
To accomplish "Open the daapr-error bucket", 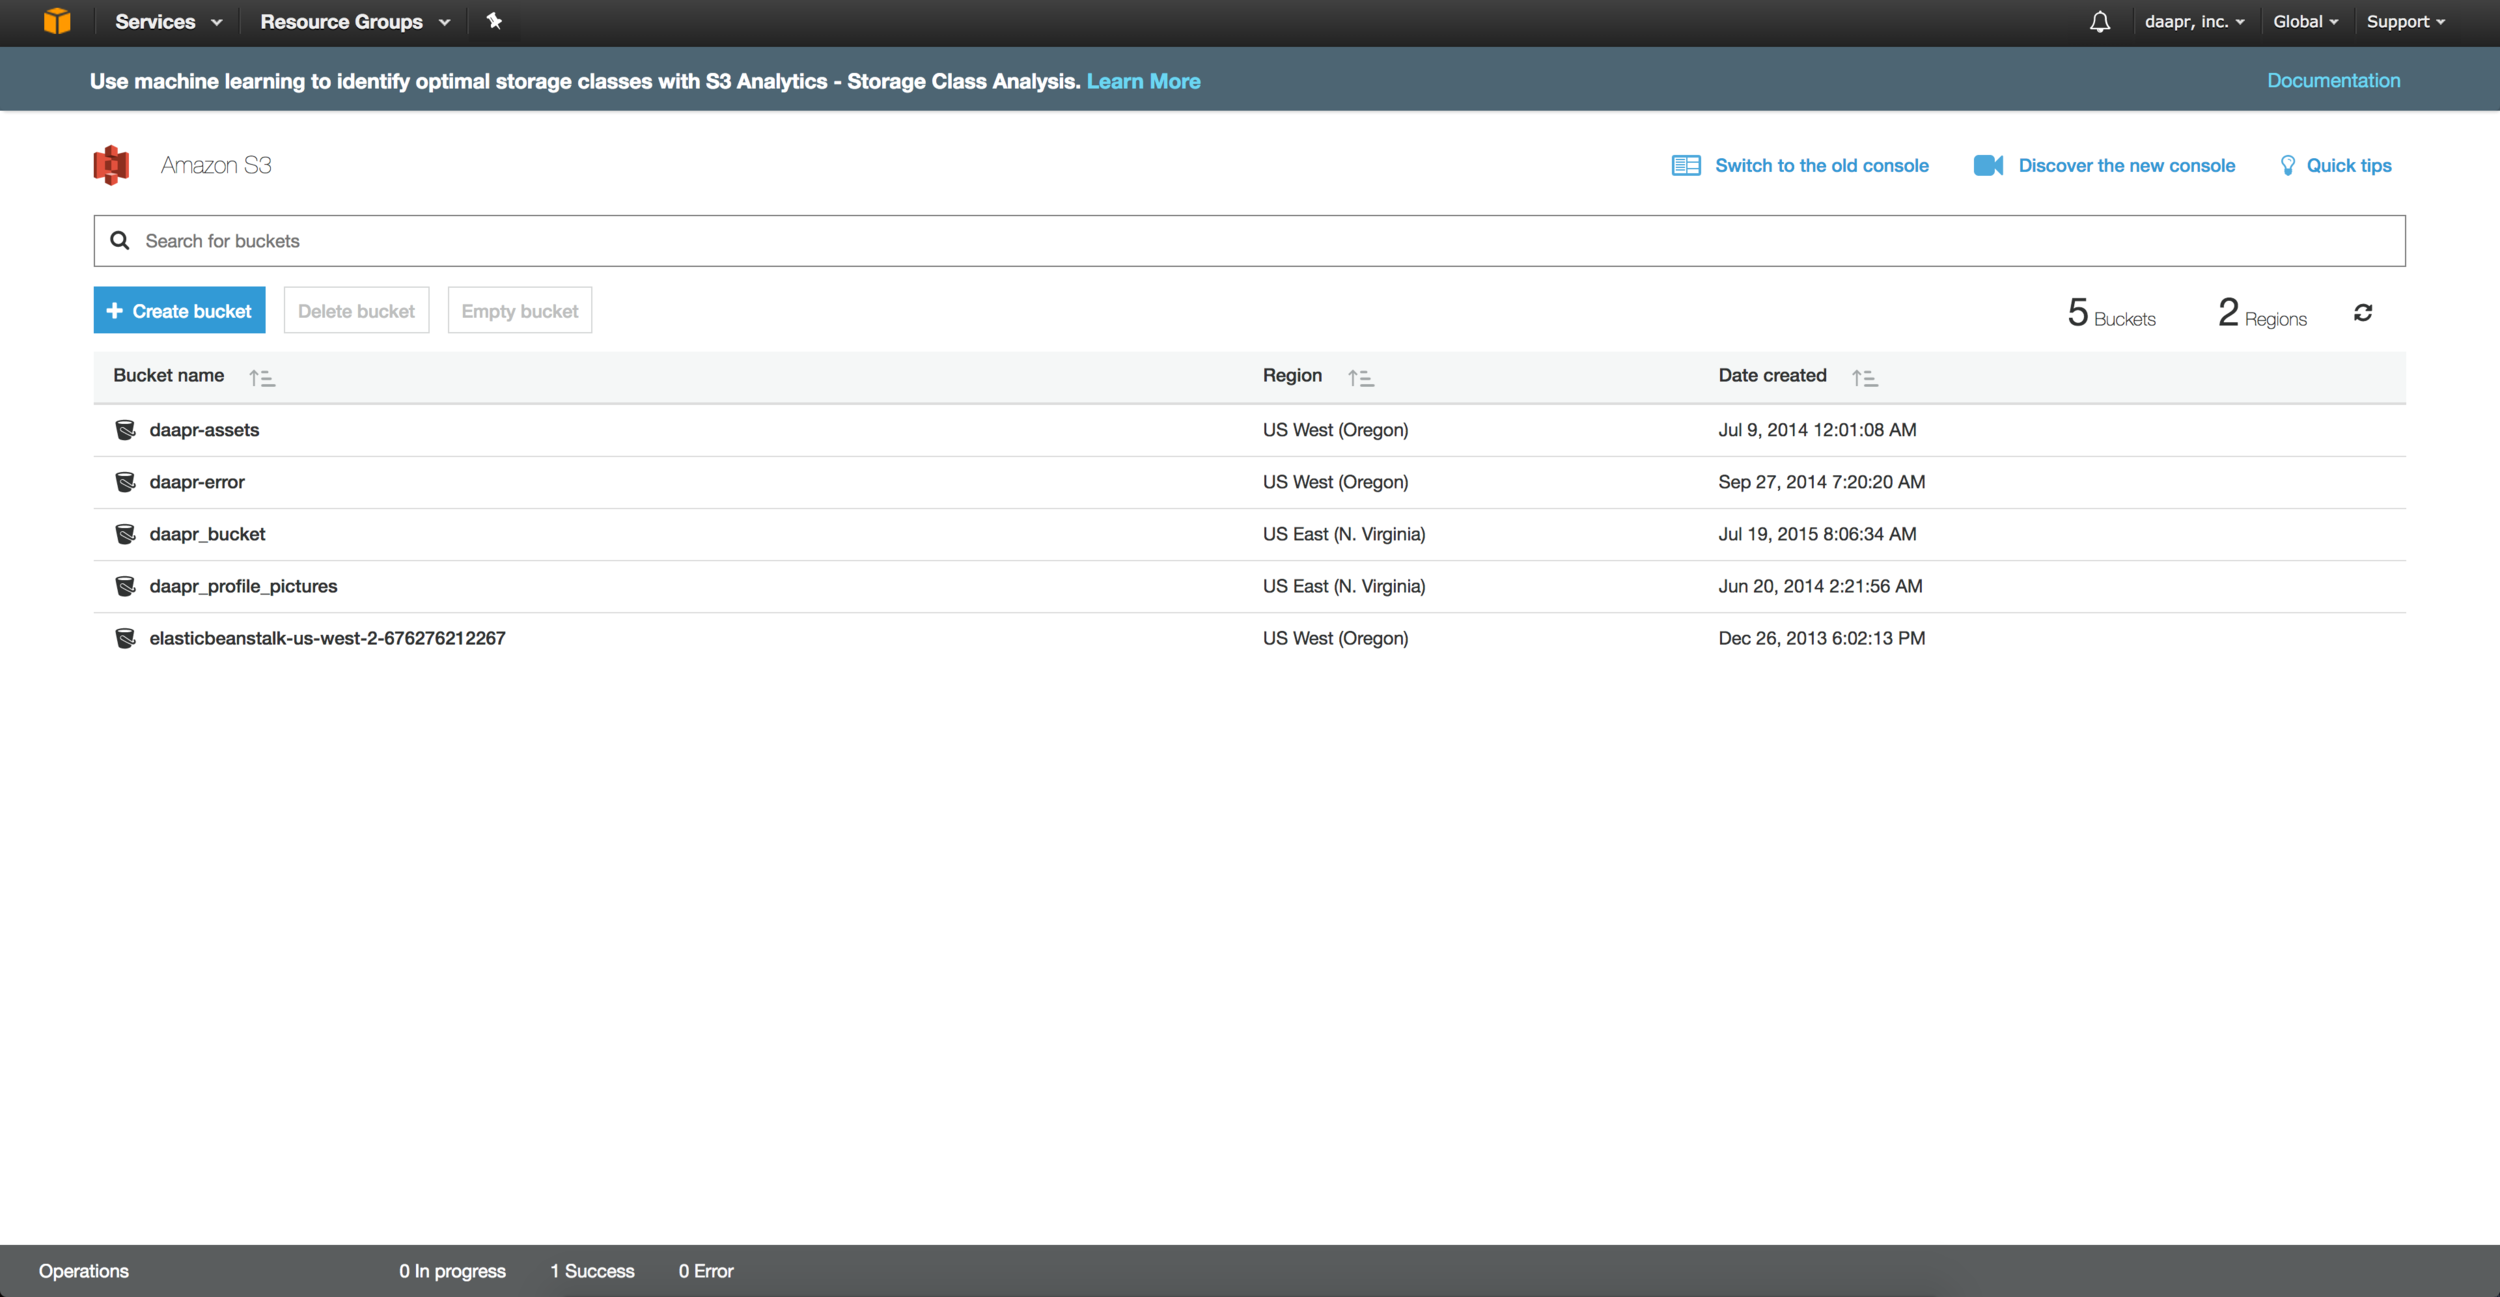I will pyautogui.click(x=197, y=482).
